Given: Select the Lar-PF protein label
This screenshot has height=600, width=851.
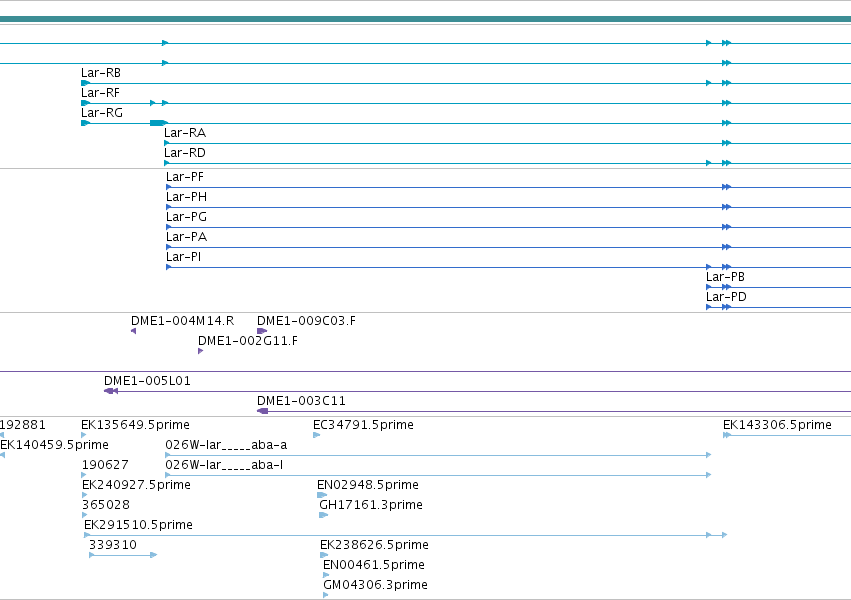Looking at the screenshot, I should (185, 177).
